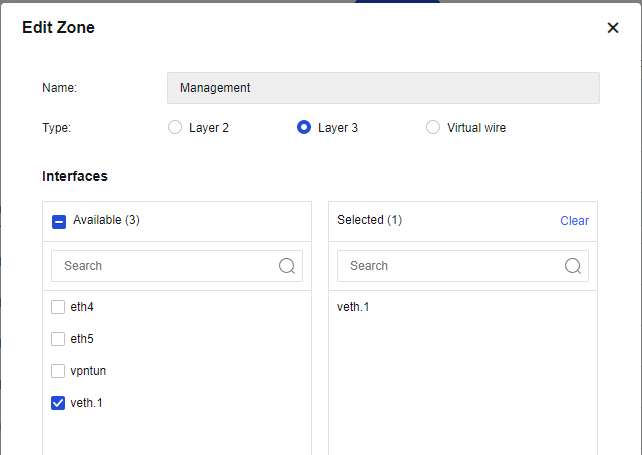Close the Edit Zone dialog
This screenshot has height=455, width=642.
(x=613, y=28)
